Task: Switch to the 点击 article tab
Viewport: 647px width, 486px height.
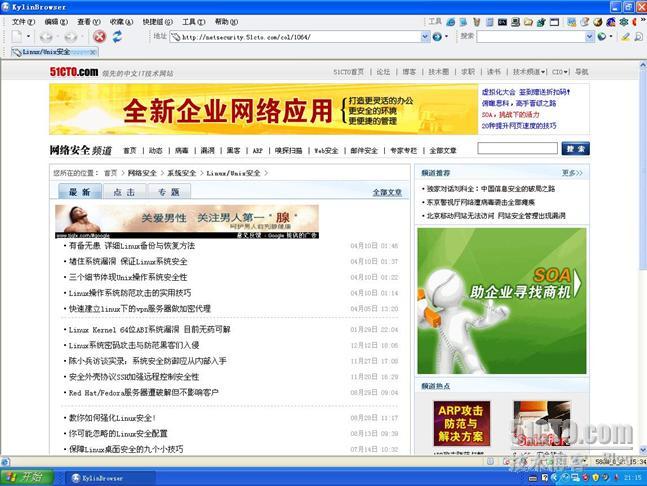Action: 124,192
